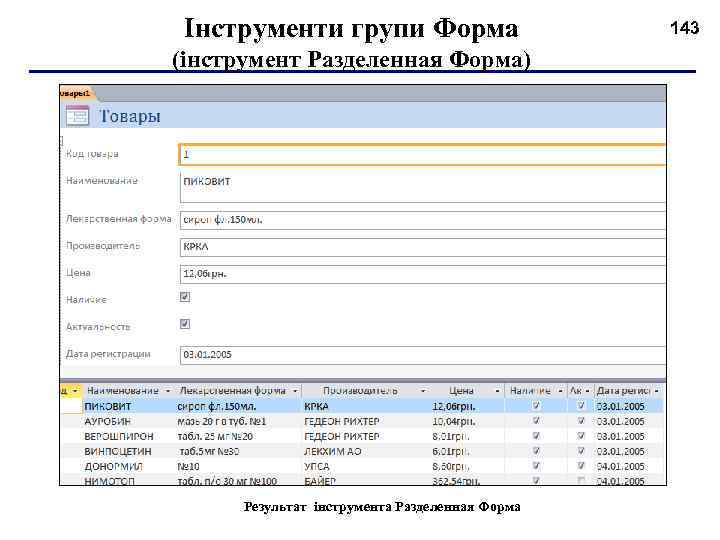720x540 pixels.
Task: Click into the Код товара field
Action: tap(422, 154)
